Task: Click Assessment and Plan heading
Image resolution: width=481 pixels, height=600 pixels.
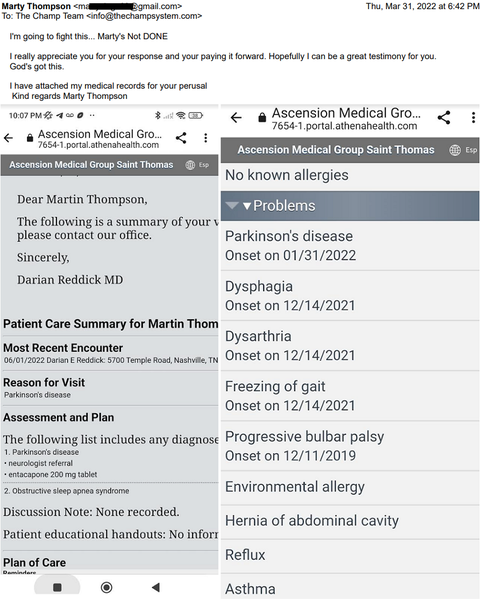Action: pyautogui.click(x=59, y=417)
